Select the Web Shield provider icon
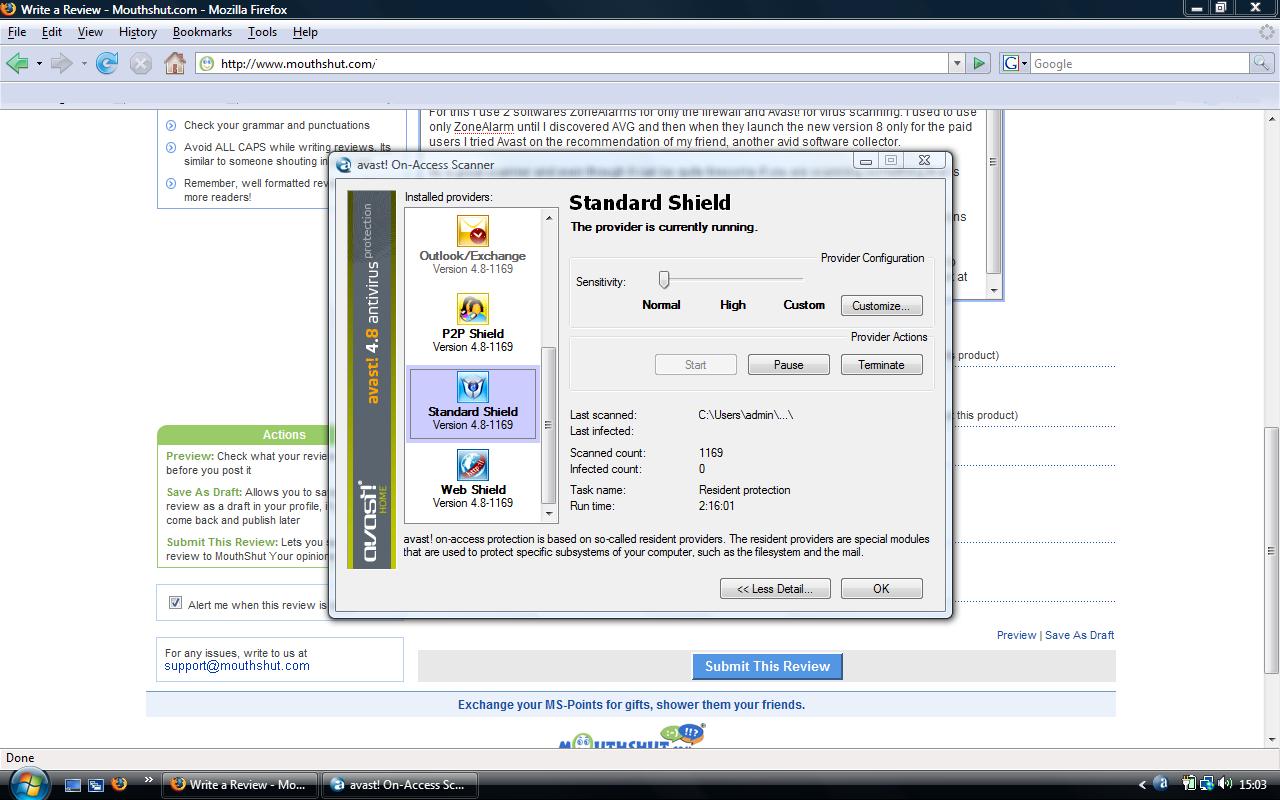The width and height of the screenshot is (1280, 800). click(473, 465)
